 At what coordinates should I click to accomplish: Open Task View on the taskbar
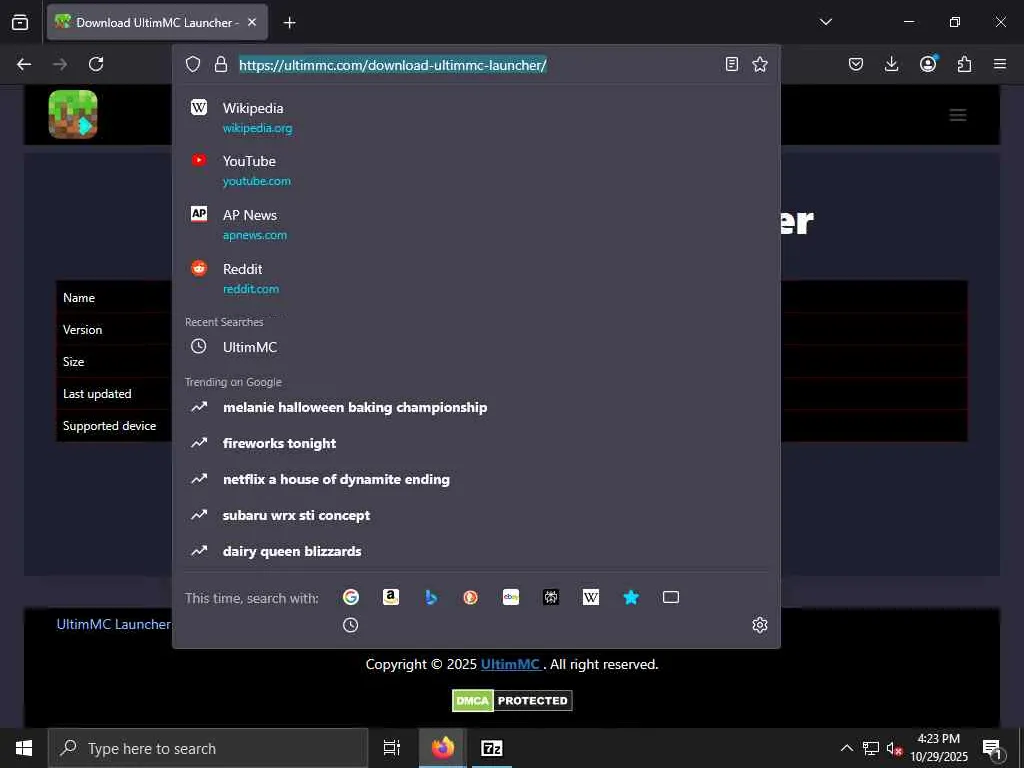(392, 748)
